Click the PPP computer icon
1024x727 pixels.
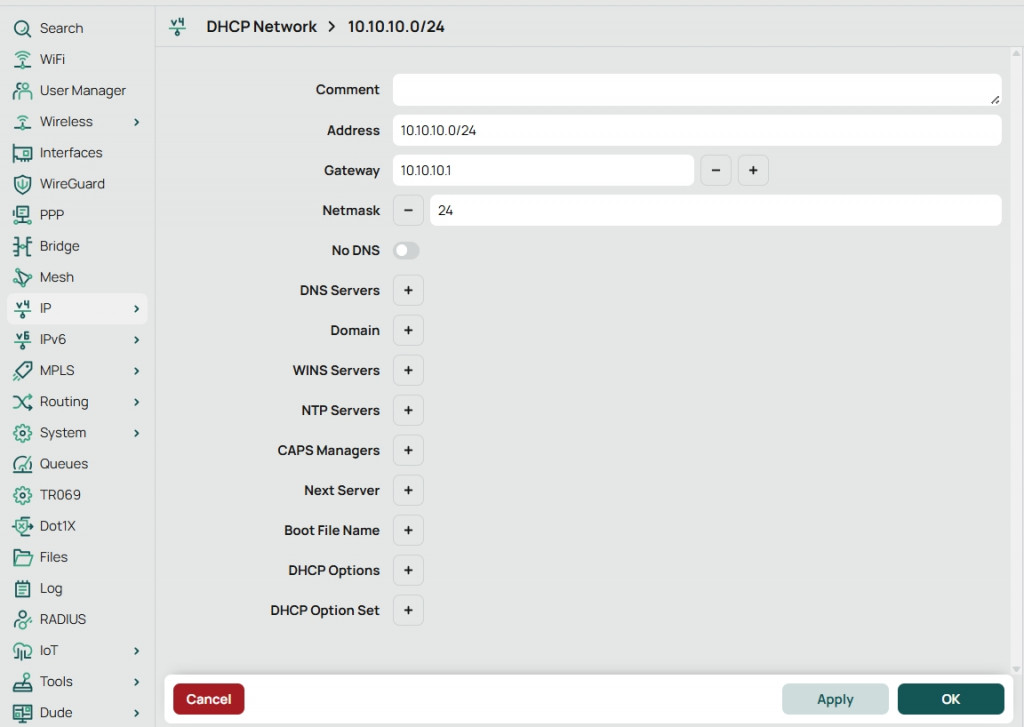[22, 215]
